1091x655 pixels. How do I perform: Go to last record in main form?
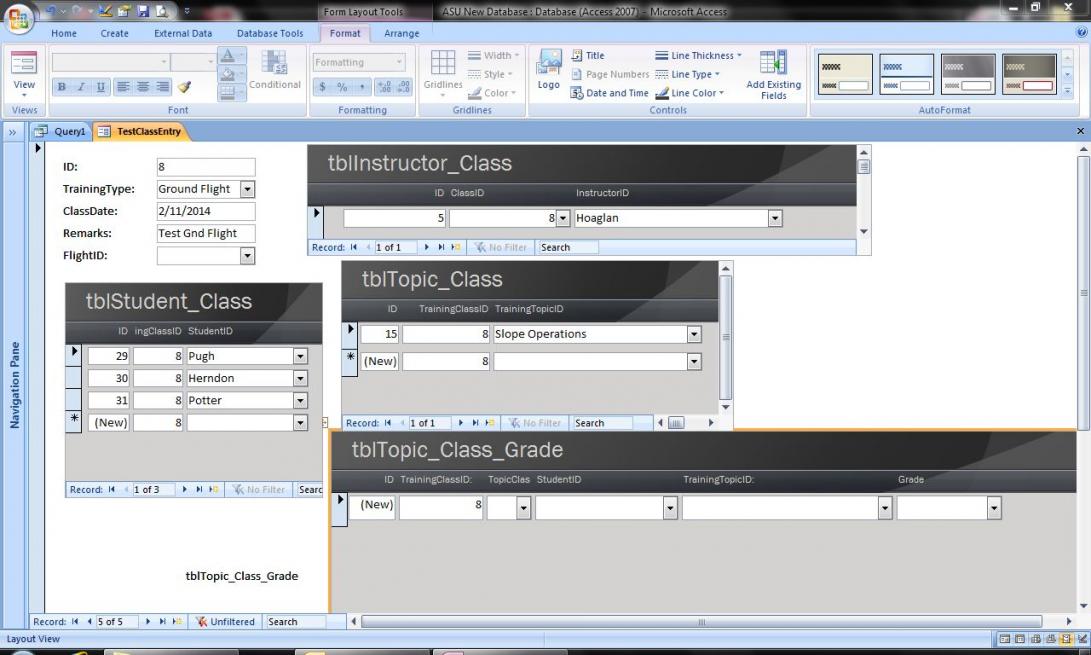point(161,622)
